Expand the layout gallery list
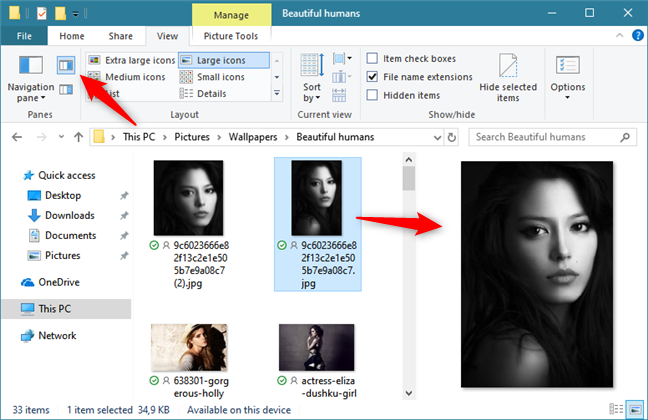This screenshot has height=420, width=648. click(x=277, y=94)
